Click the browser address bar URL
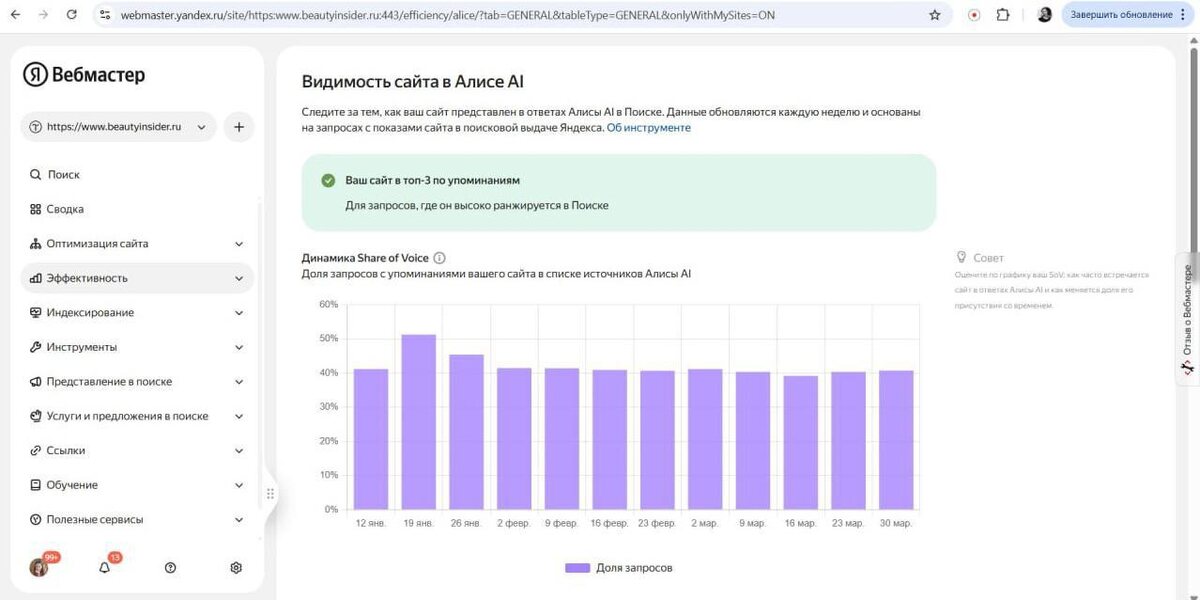The width and height of the screenshot is (1200, 600). [x=447, y=15]
